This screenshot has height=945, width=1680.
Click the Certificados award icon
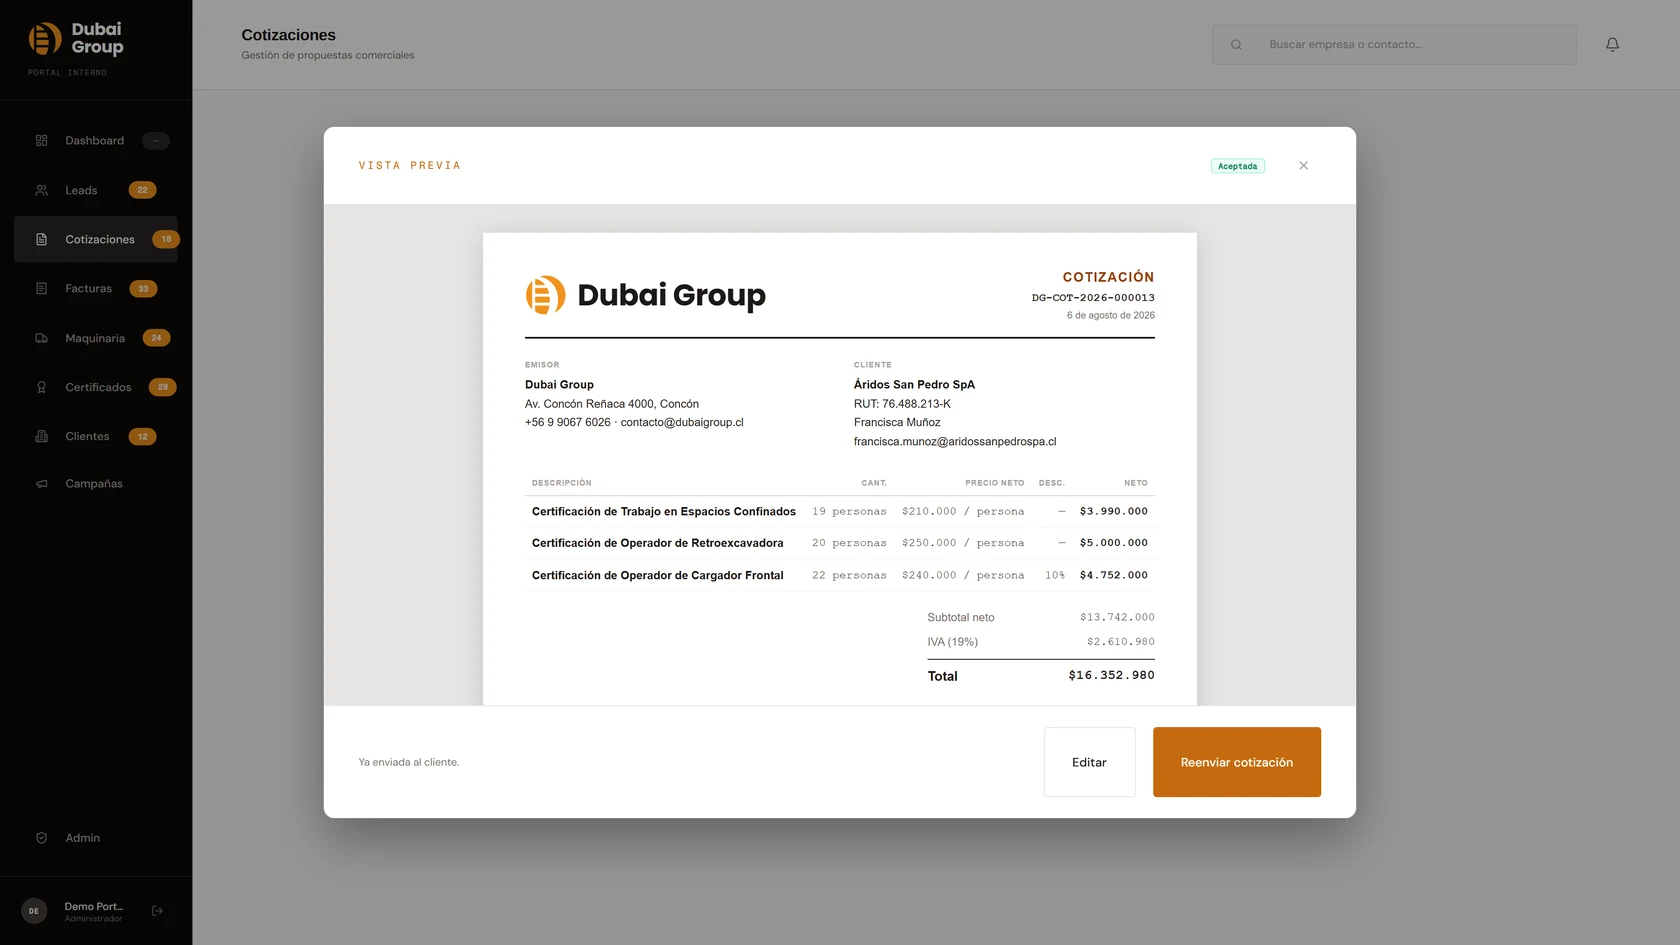point(41,387)
